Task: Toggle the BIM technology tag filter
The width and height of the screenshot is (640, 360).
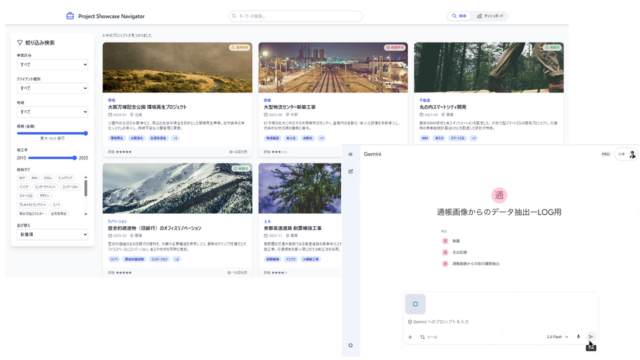Action: point(34,178)
